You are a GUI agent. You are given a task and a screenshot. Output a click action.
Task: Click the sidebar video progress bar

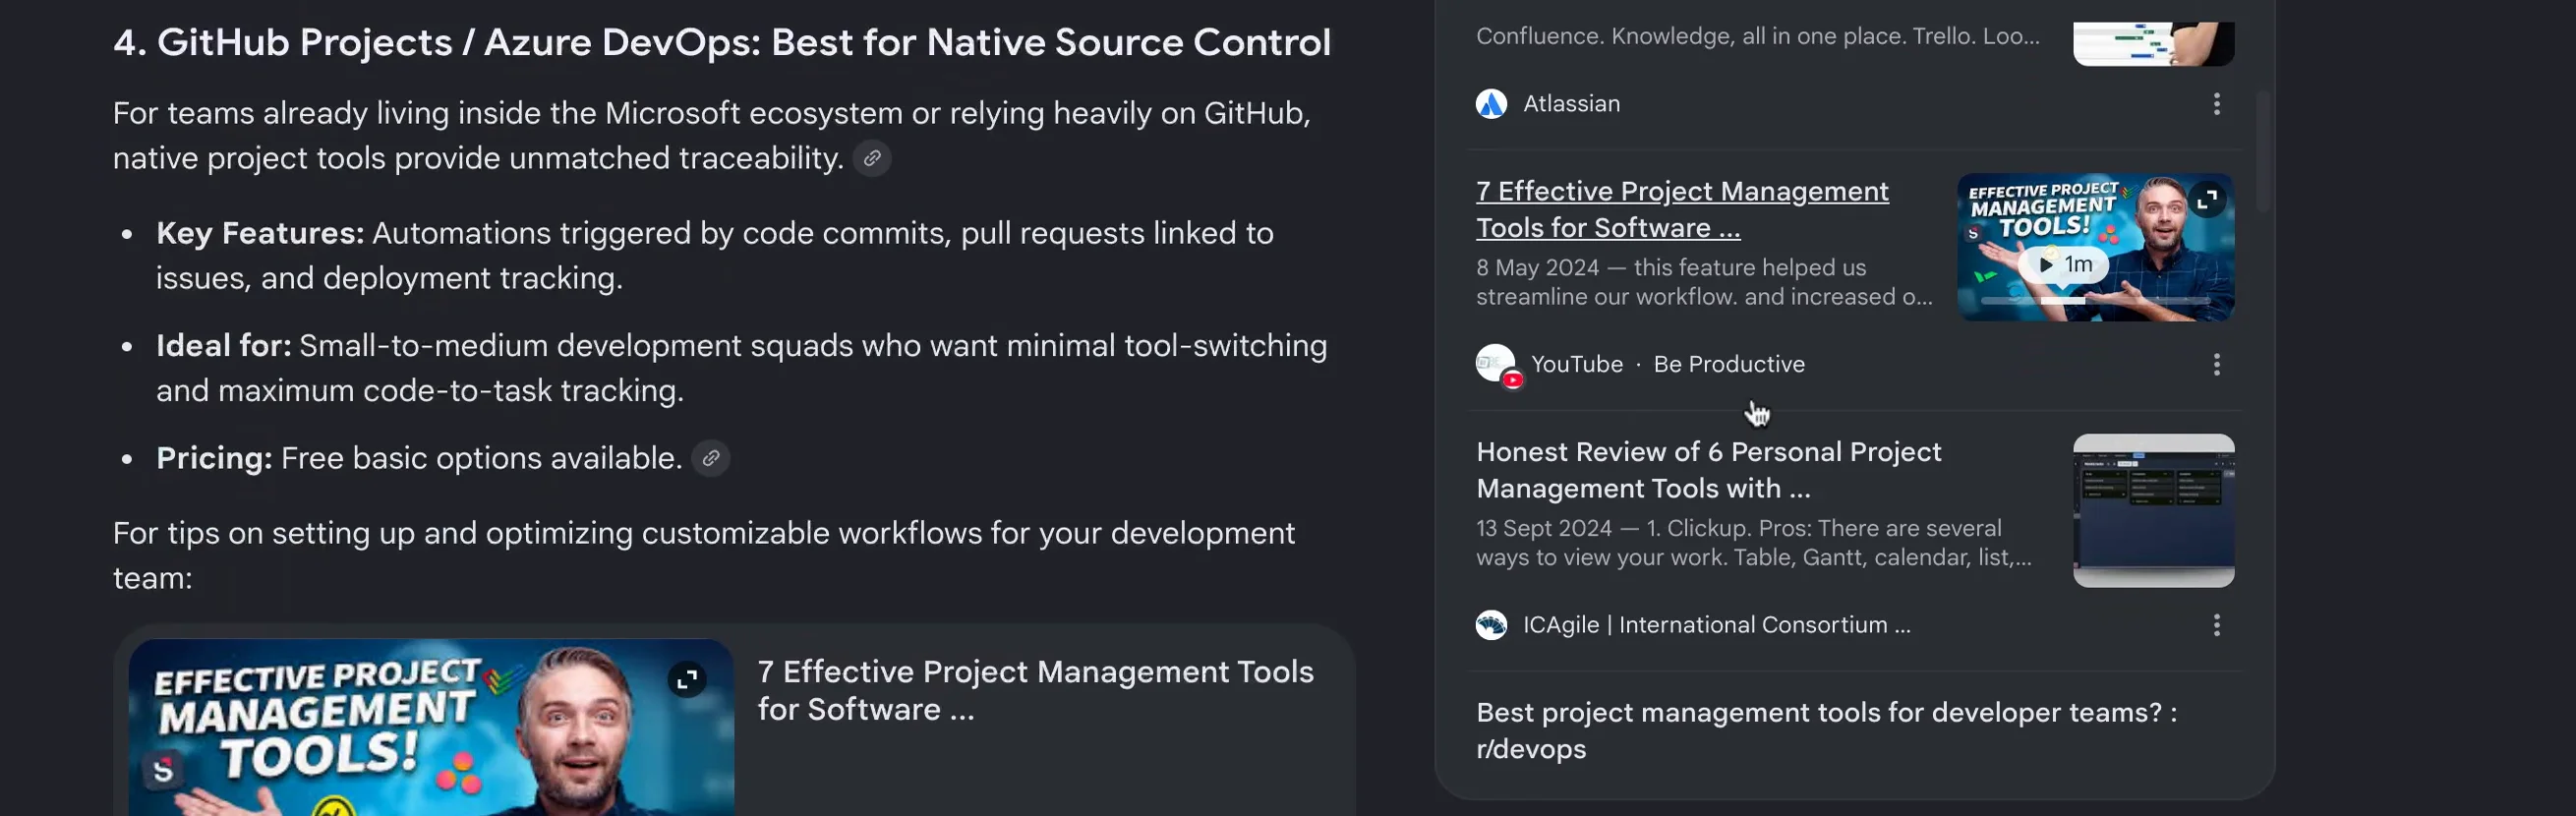pyautogui.click(x=2095, y=300)
